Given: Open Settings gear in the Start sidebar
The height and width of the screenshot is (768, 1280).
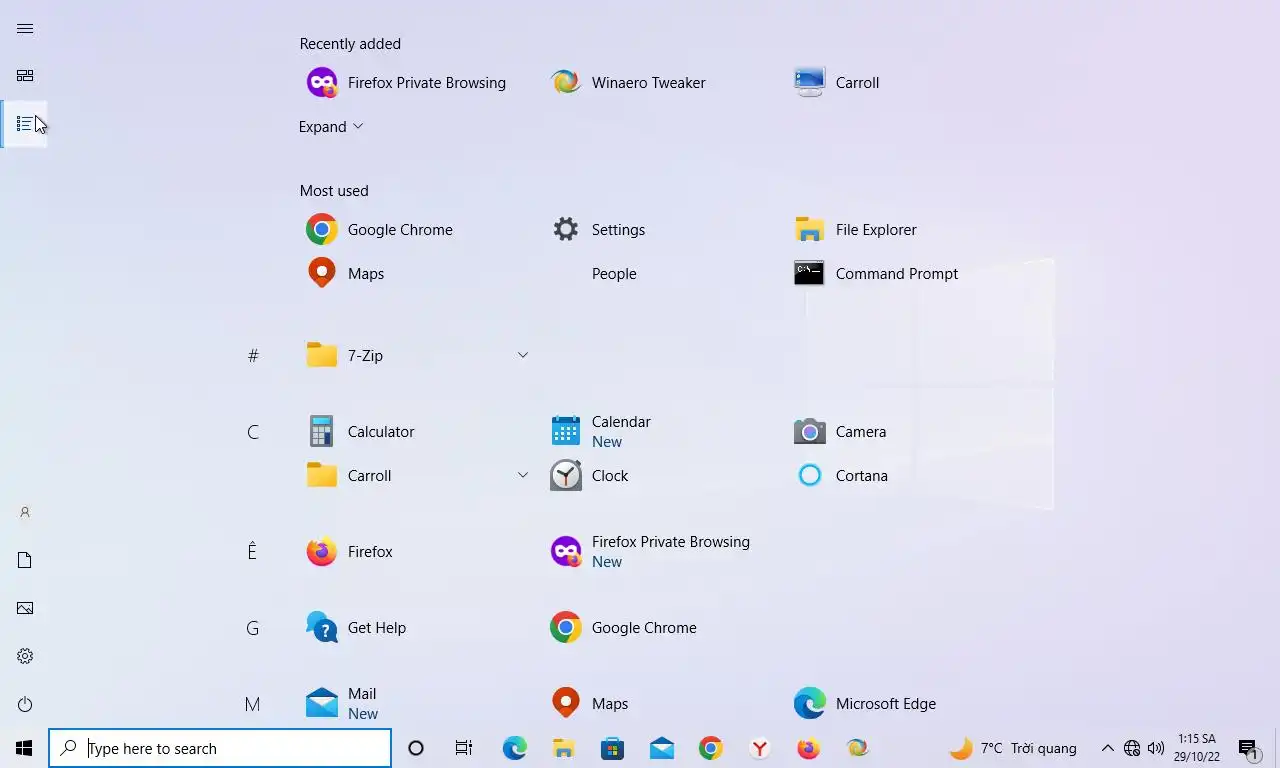Looking at the screenshot, I should pos(25,656).
